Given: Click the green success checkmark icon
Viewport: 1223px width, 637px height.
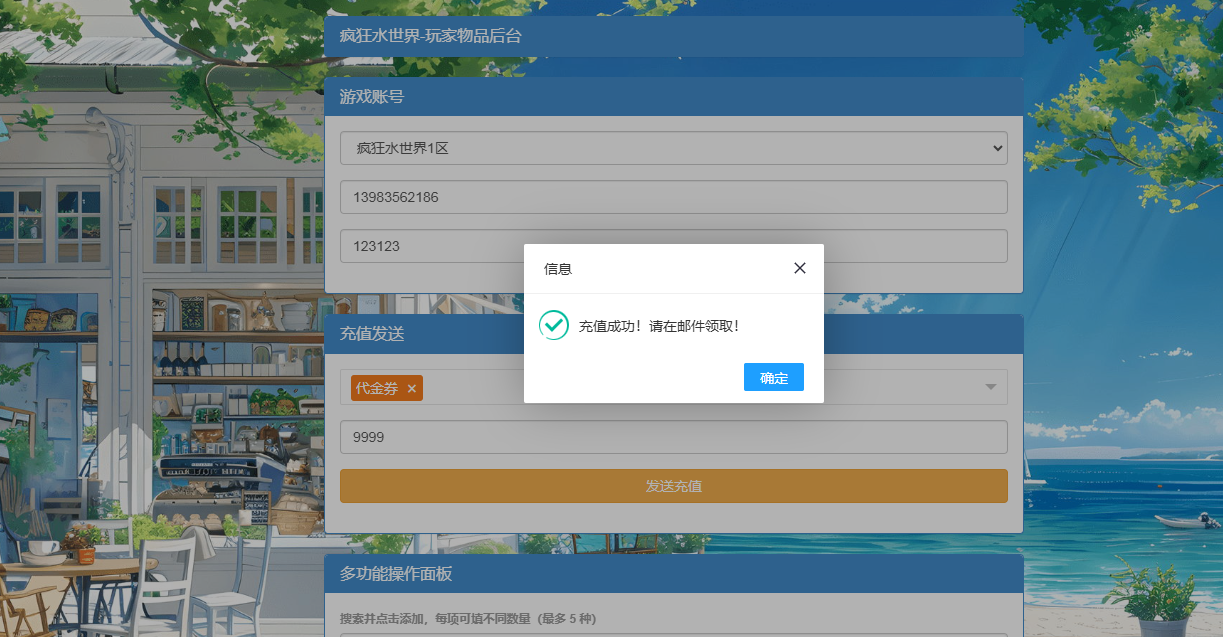Looking at the screenshot, I should (554, 325).
